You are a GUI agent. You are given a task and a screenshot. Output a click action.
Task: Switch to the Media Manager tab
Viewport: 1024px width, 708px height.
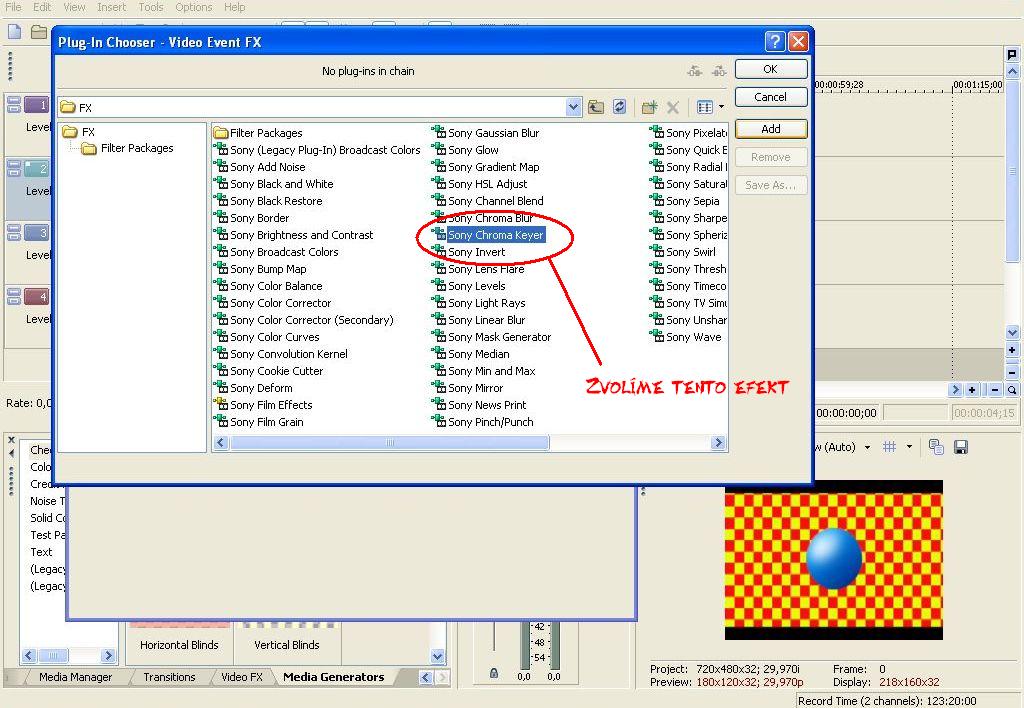[75, 677]
